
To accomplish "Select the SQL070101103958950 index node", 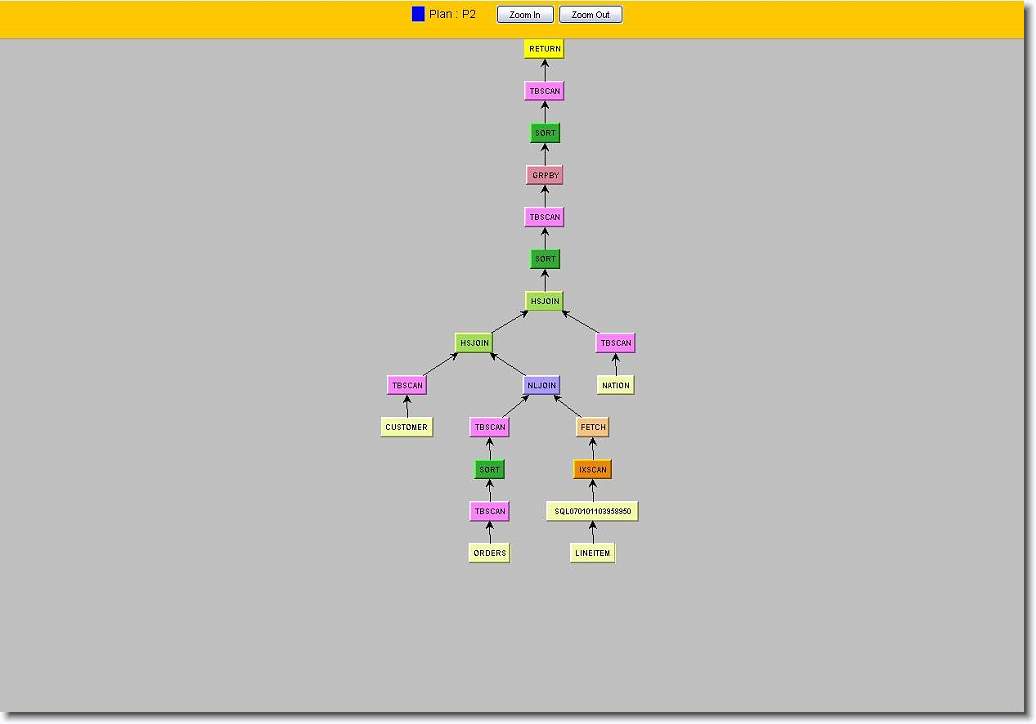I will 592,511.
